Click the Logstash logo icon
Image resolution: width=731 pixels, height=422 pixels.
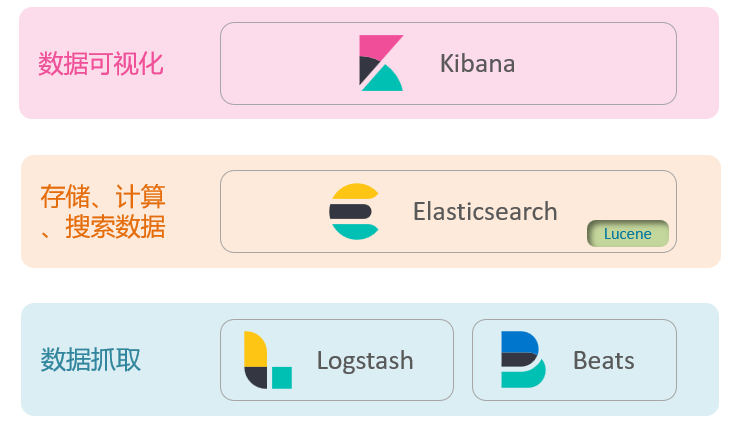(268, 360)
